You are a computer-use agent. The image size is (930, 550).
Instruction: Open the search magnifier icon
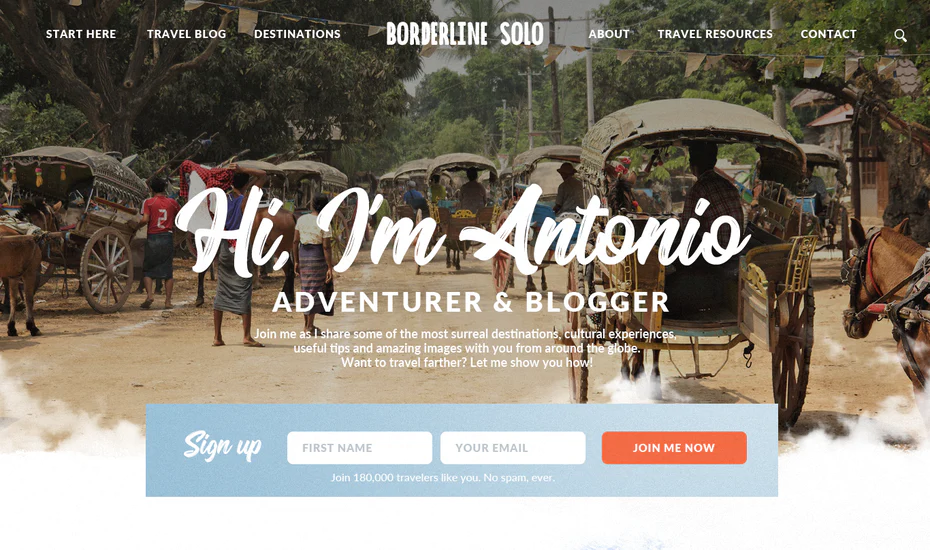coord(900,35)
